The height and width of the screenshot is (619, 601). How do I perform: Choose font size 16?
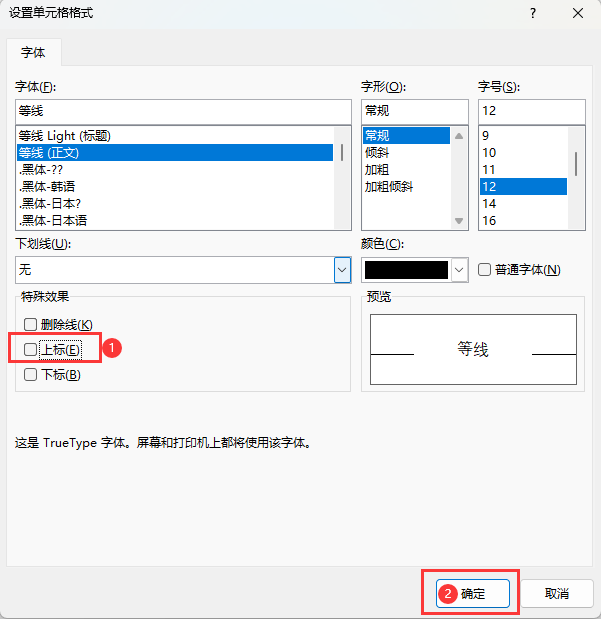[523, 220]
